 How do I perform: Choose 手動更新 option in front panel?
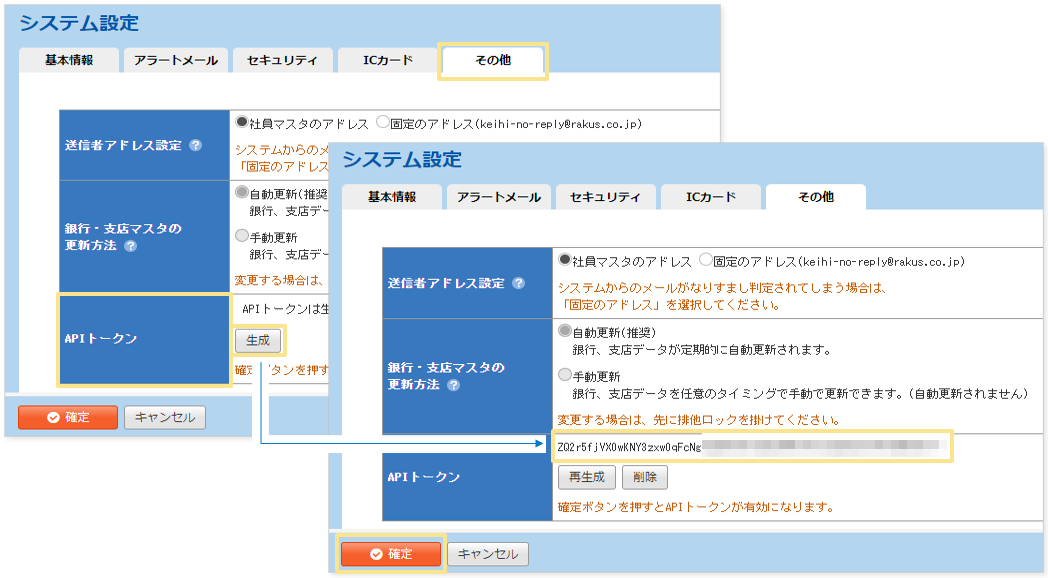click(565, 376)
